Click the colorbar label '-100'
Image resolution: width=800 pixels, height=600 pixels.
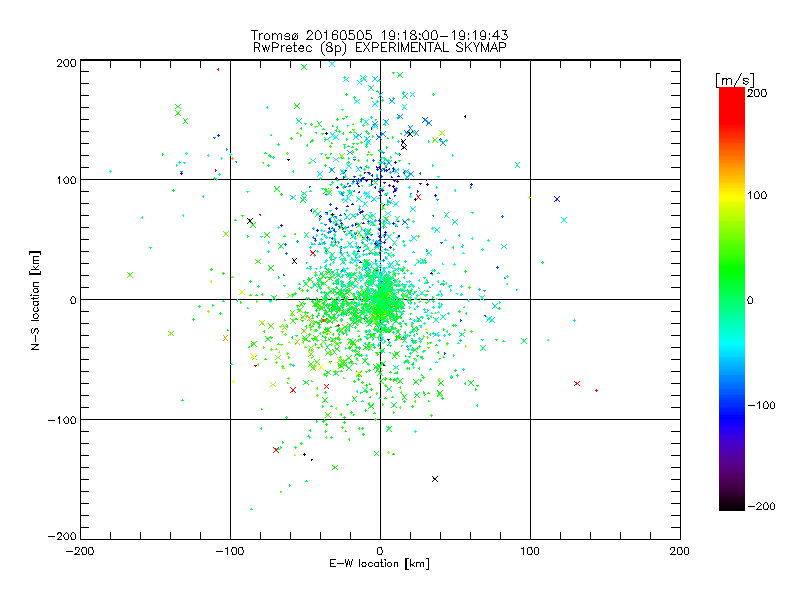pos(761,405)
